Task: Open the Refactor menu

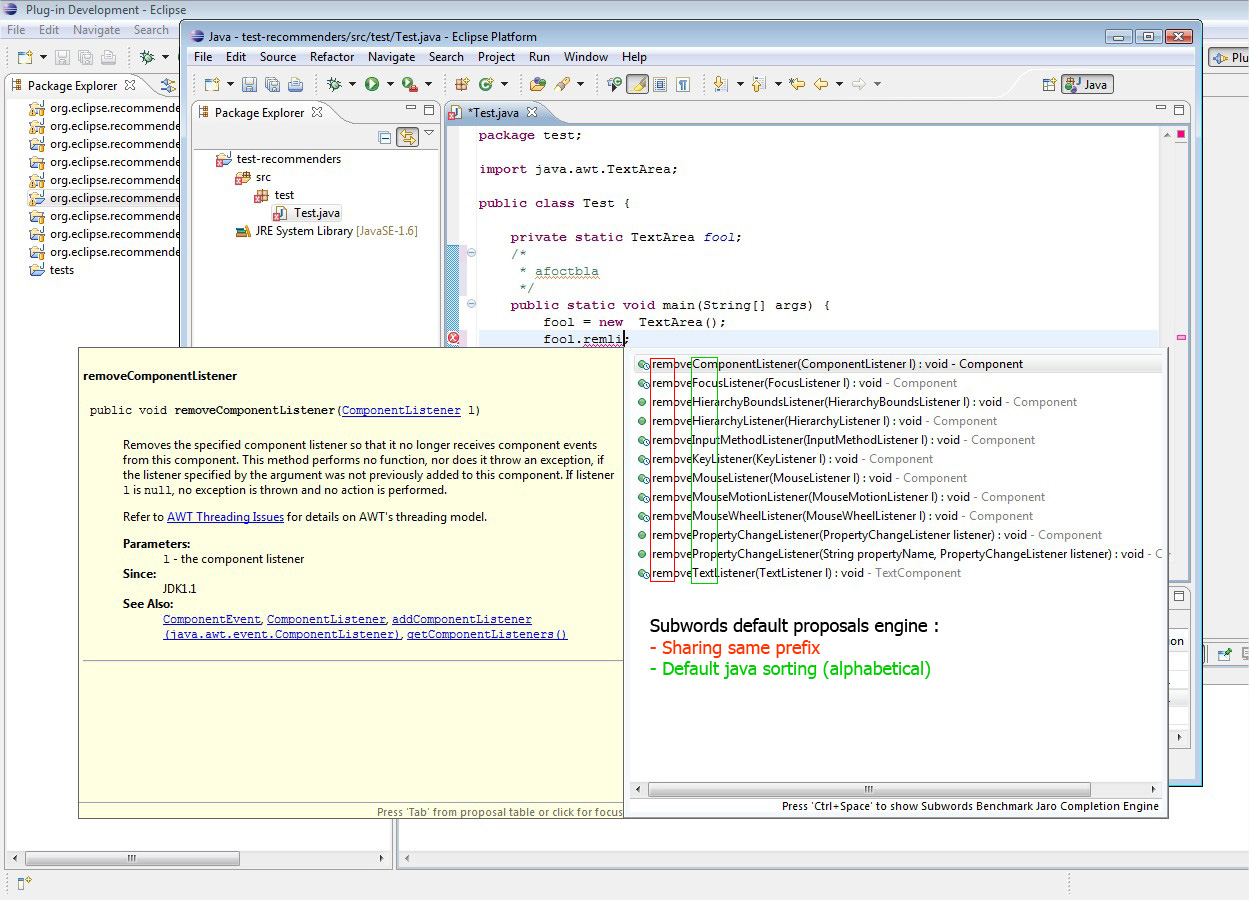Action: [332, 57]
